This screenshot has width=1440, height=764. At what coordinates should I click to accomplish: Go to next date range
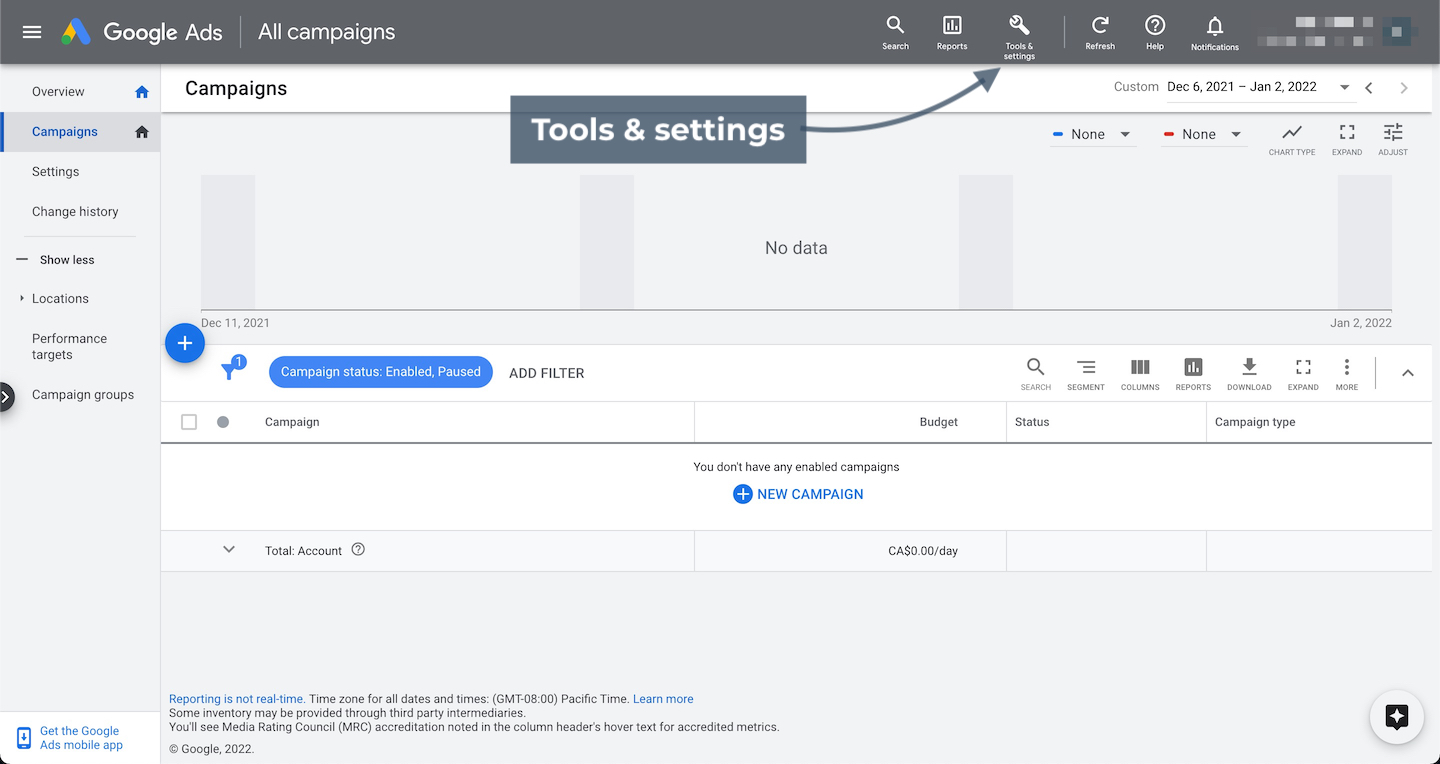[1404, 88]
